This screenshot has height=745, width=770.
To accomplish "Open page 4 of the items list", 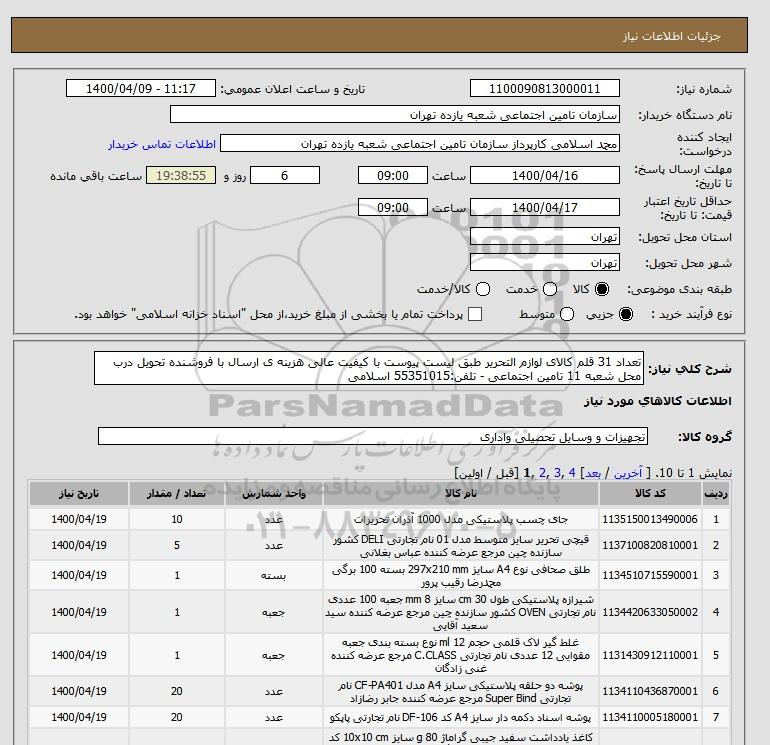I will coord(572,473).
